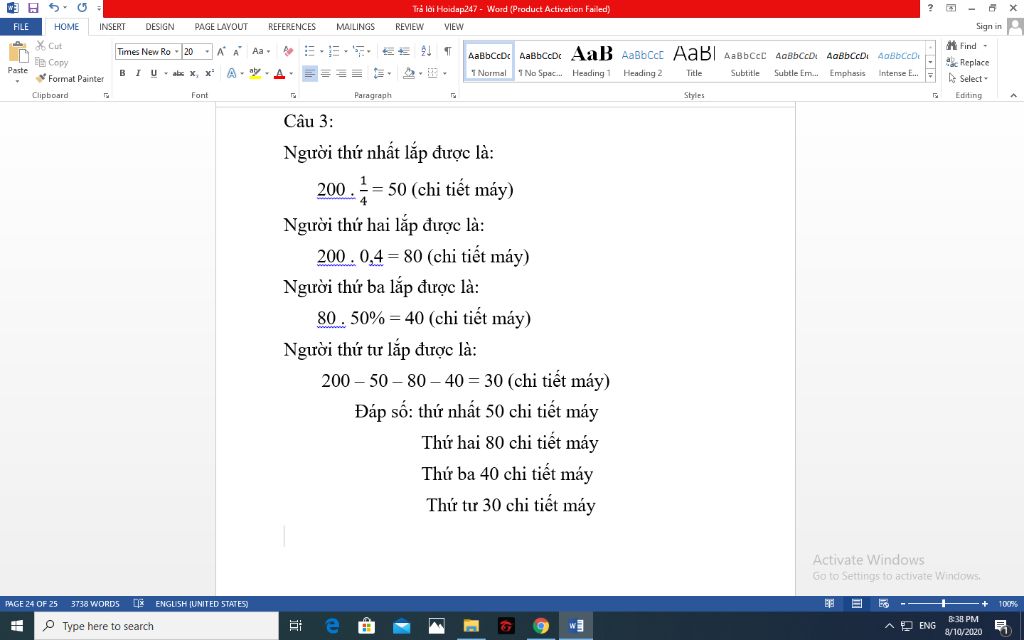Open Word Help question mark

tap(931, 8)
